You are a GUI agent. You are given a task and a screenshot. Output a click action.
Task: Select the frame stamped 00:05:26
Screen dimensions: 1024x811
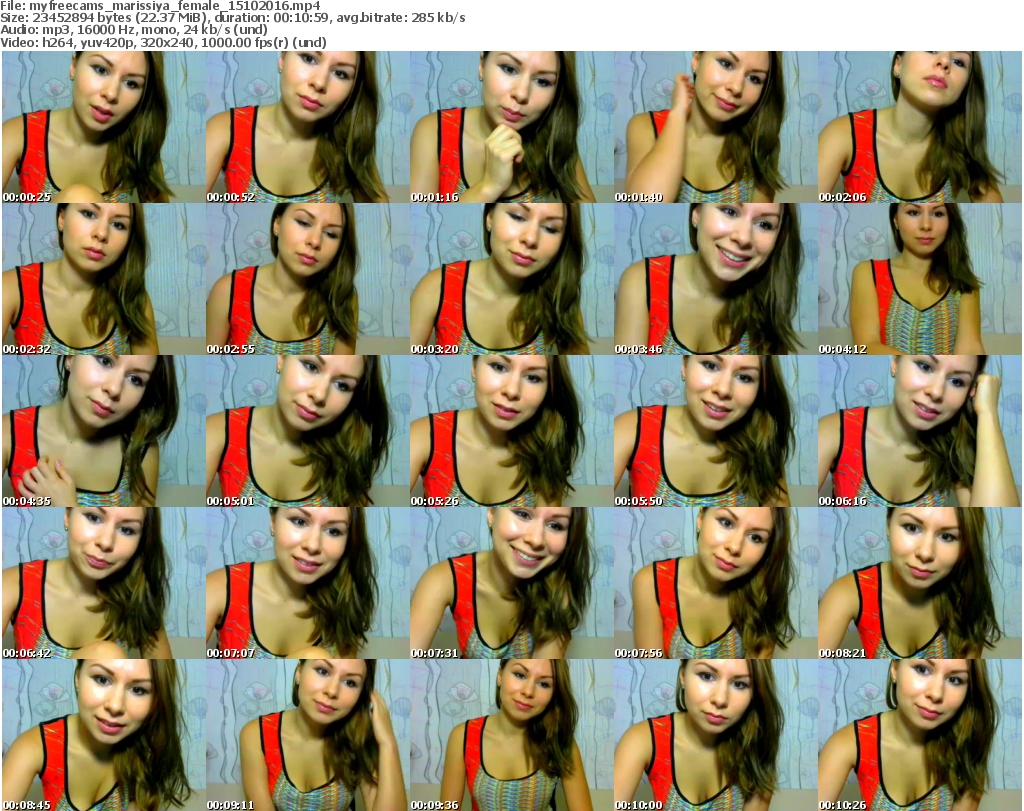511,431
